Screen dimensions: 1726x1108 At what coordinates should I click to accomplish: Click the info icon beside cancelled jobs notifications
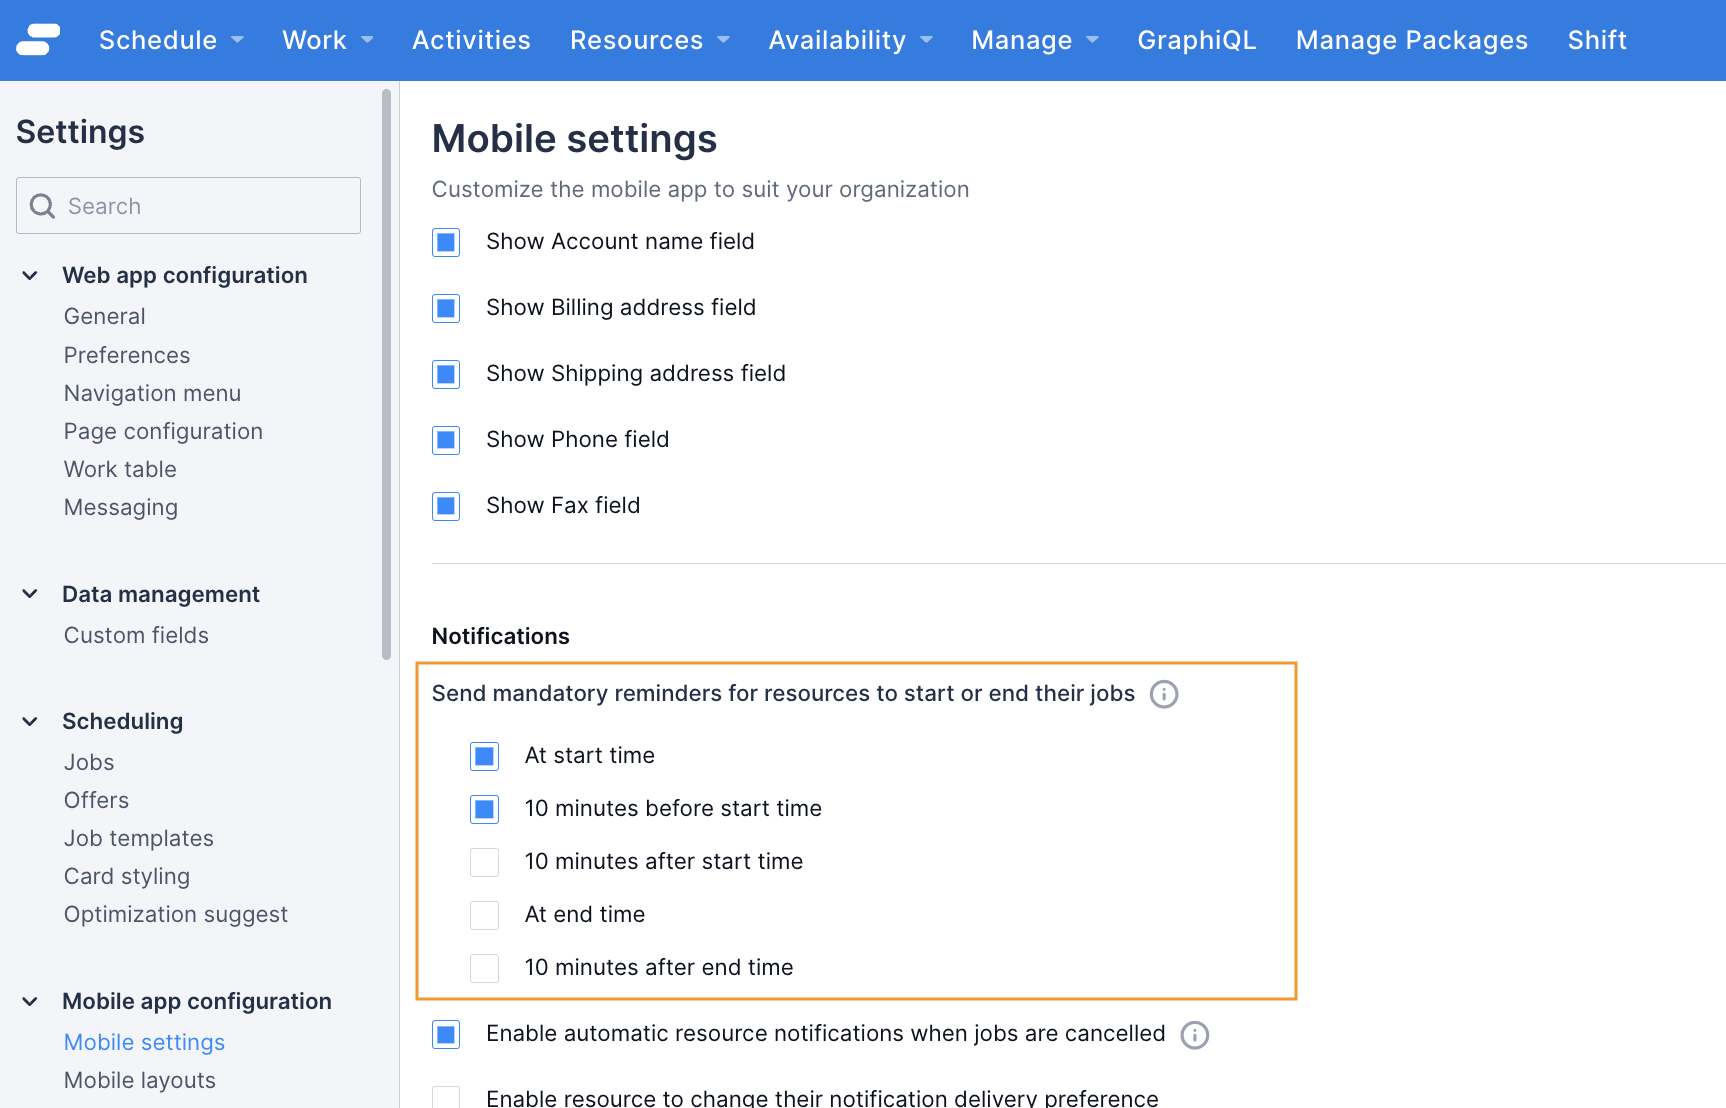coord(1194,1035)
